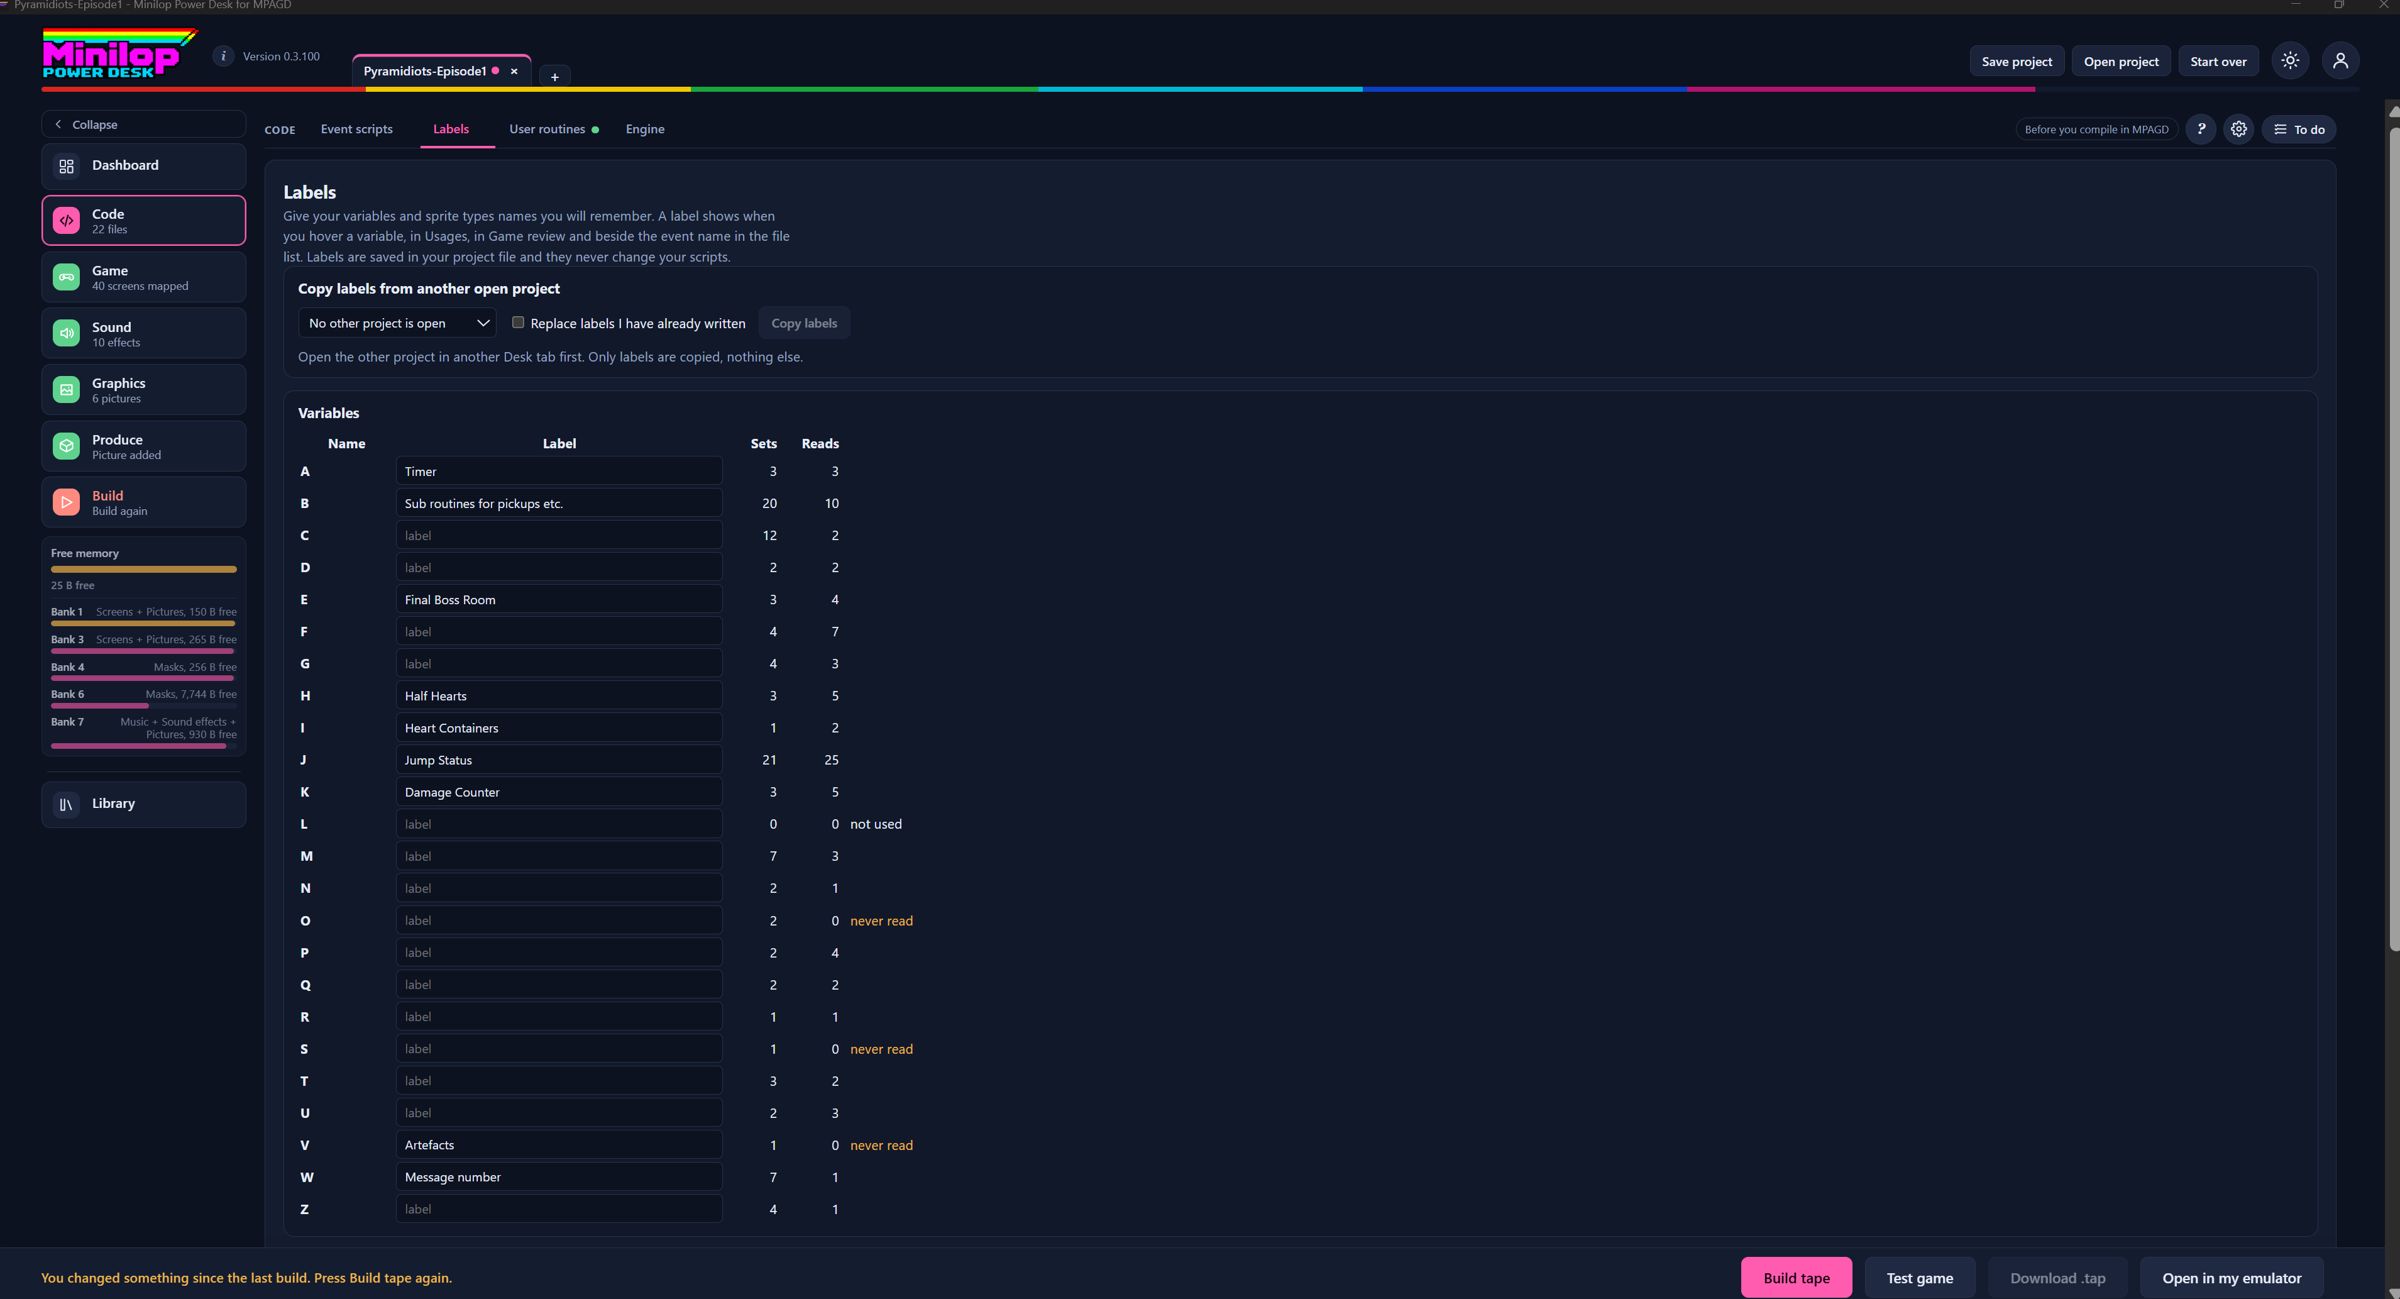Select the Game controller icon in sidebar
This screenshot has height=1299, width=2400.
coord(66,277)
